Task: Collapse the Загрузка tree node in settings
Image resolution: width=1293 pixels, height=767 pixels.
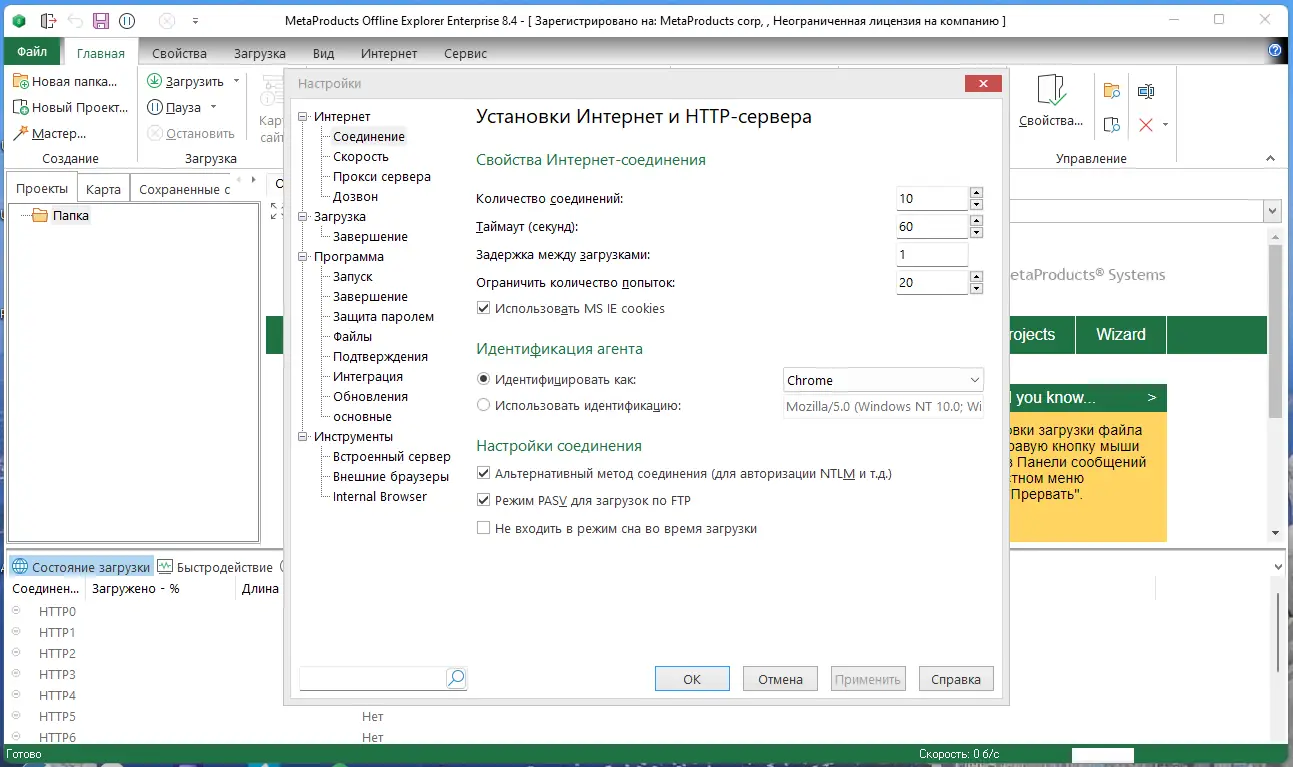Action: 304,217
